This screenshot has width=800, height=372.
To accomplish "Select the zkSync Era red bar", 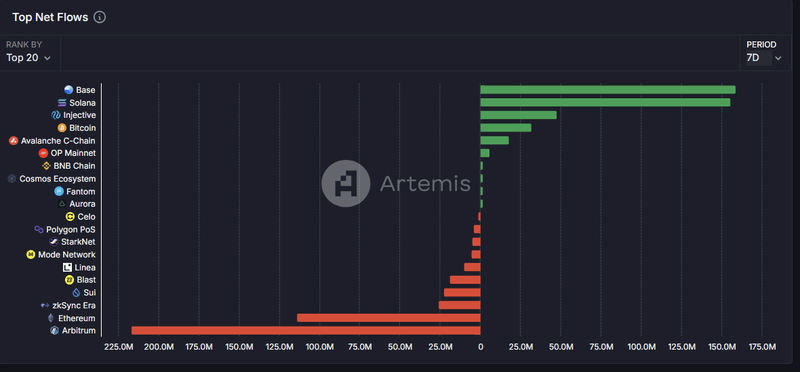I will tap(460, 305).
